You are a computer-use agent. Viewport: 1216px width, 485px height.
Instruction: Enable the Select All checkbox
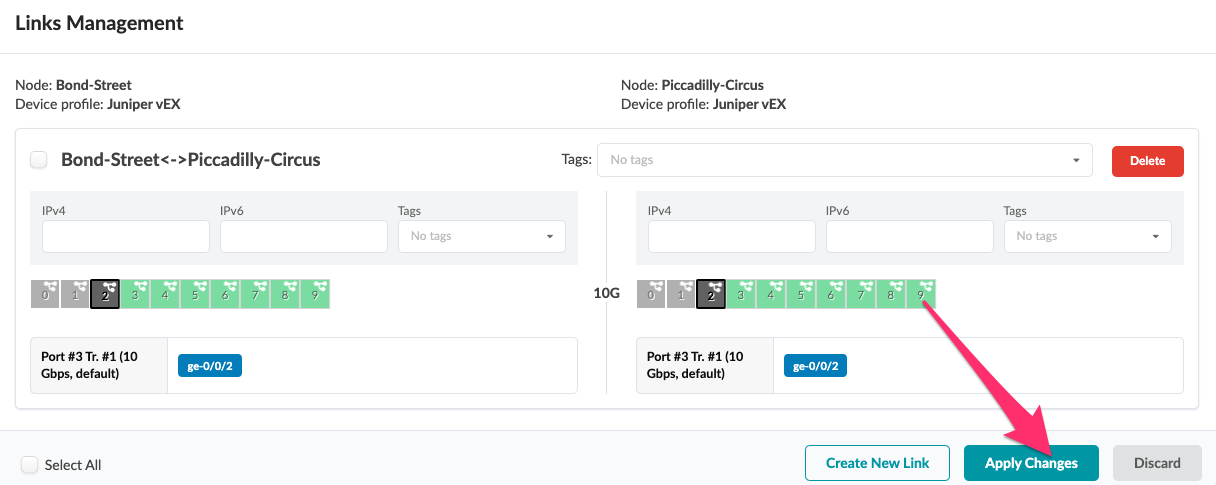point(30,465)
